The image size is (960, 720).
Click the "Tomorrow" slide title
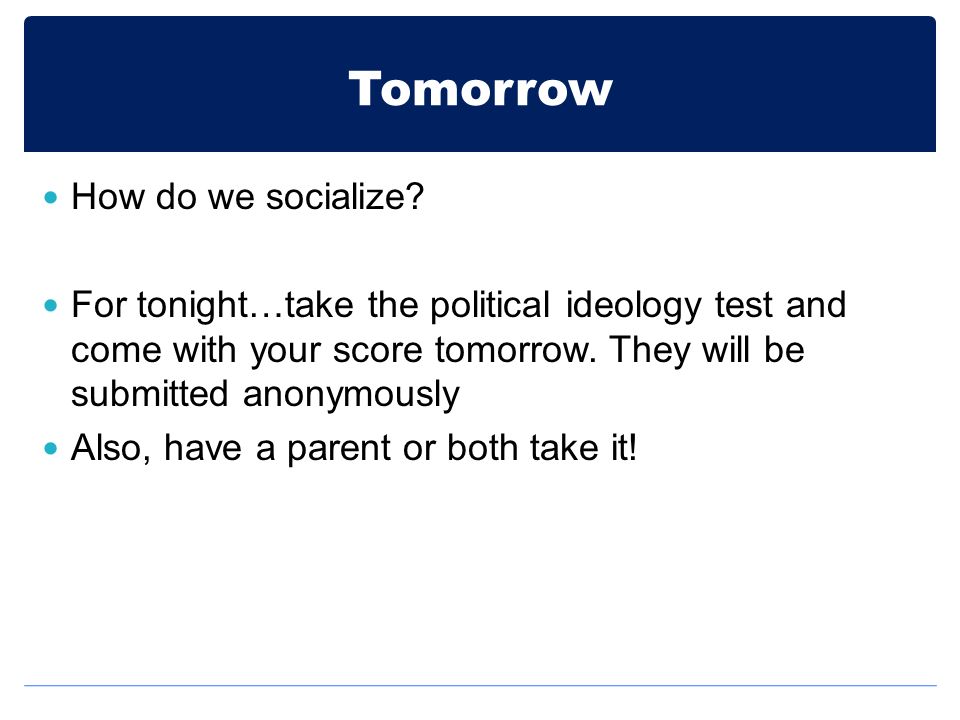coord(480,89)
